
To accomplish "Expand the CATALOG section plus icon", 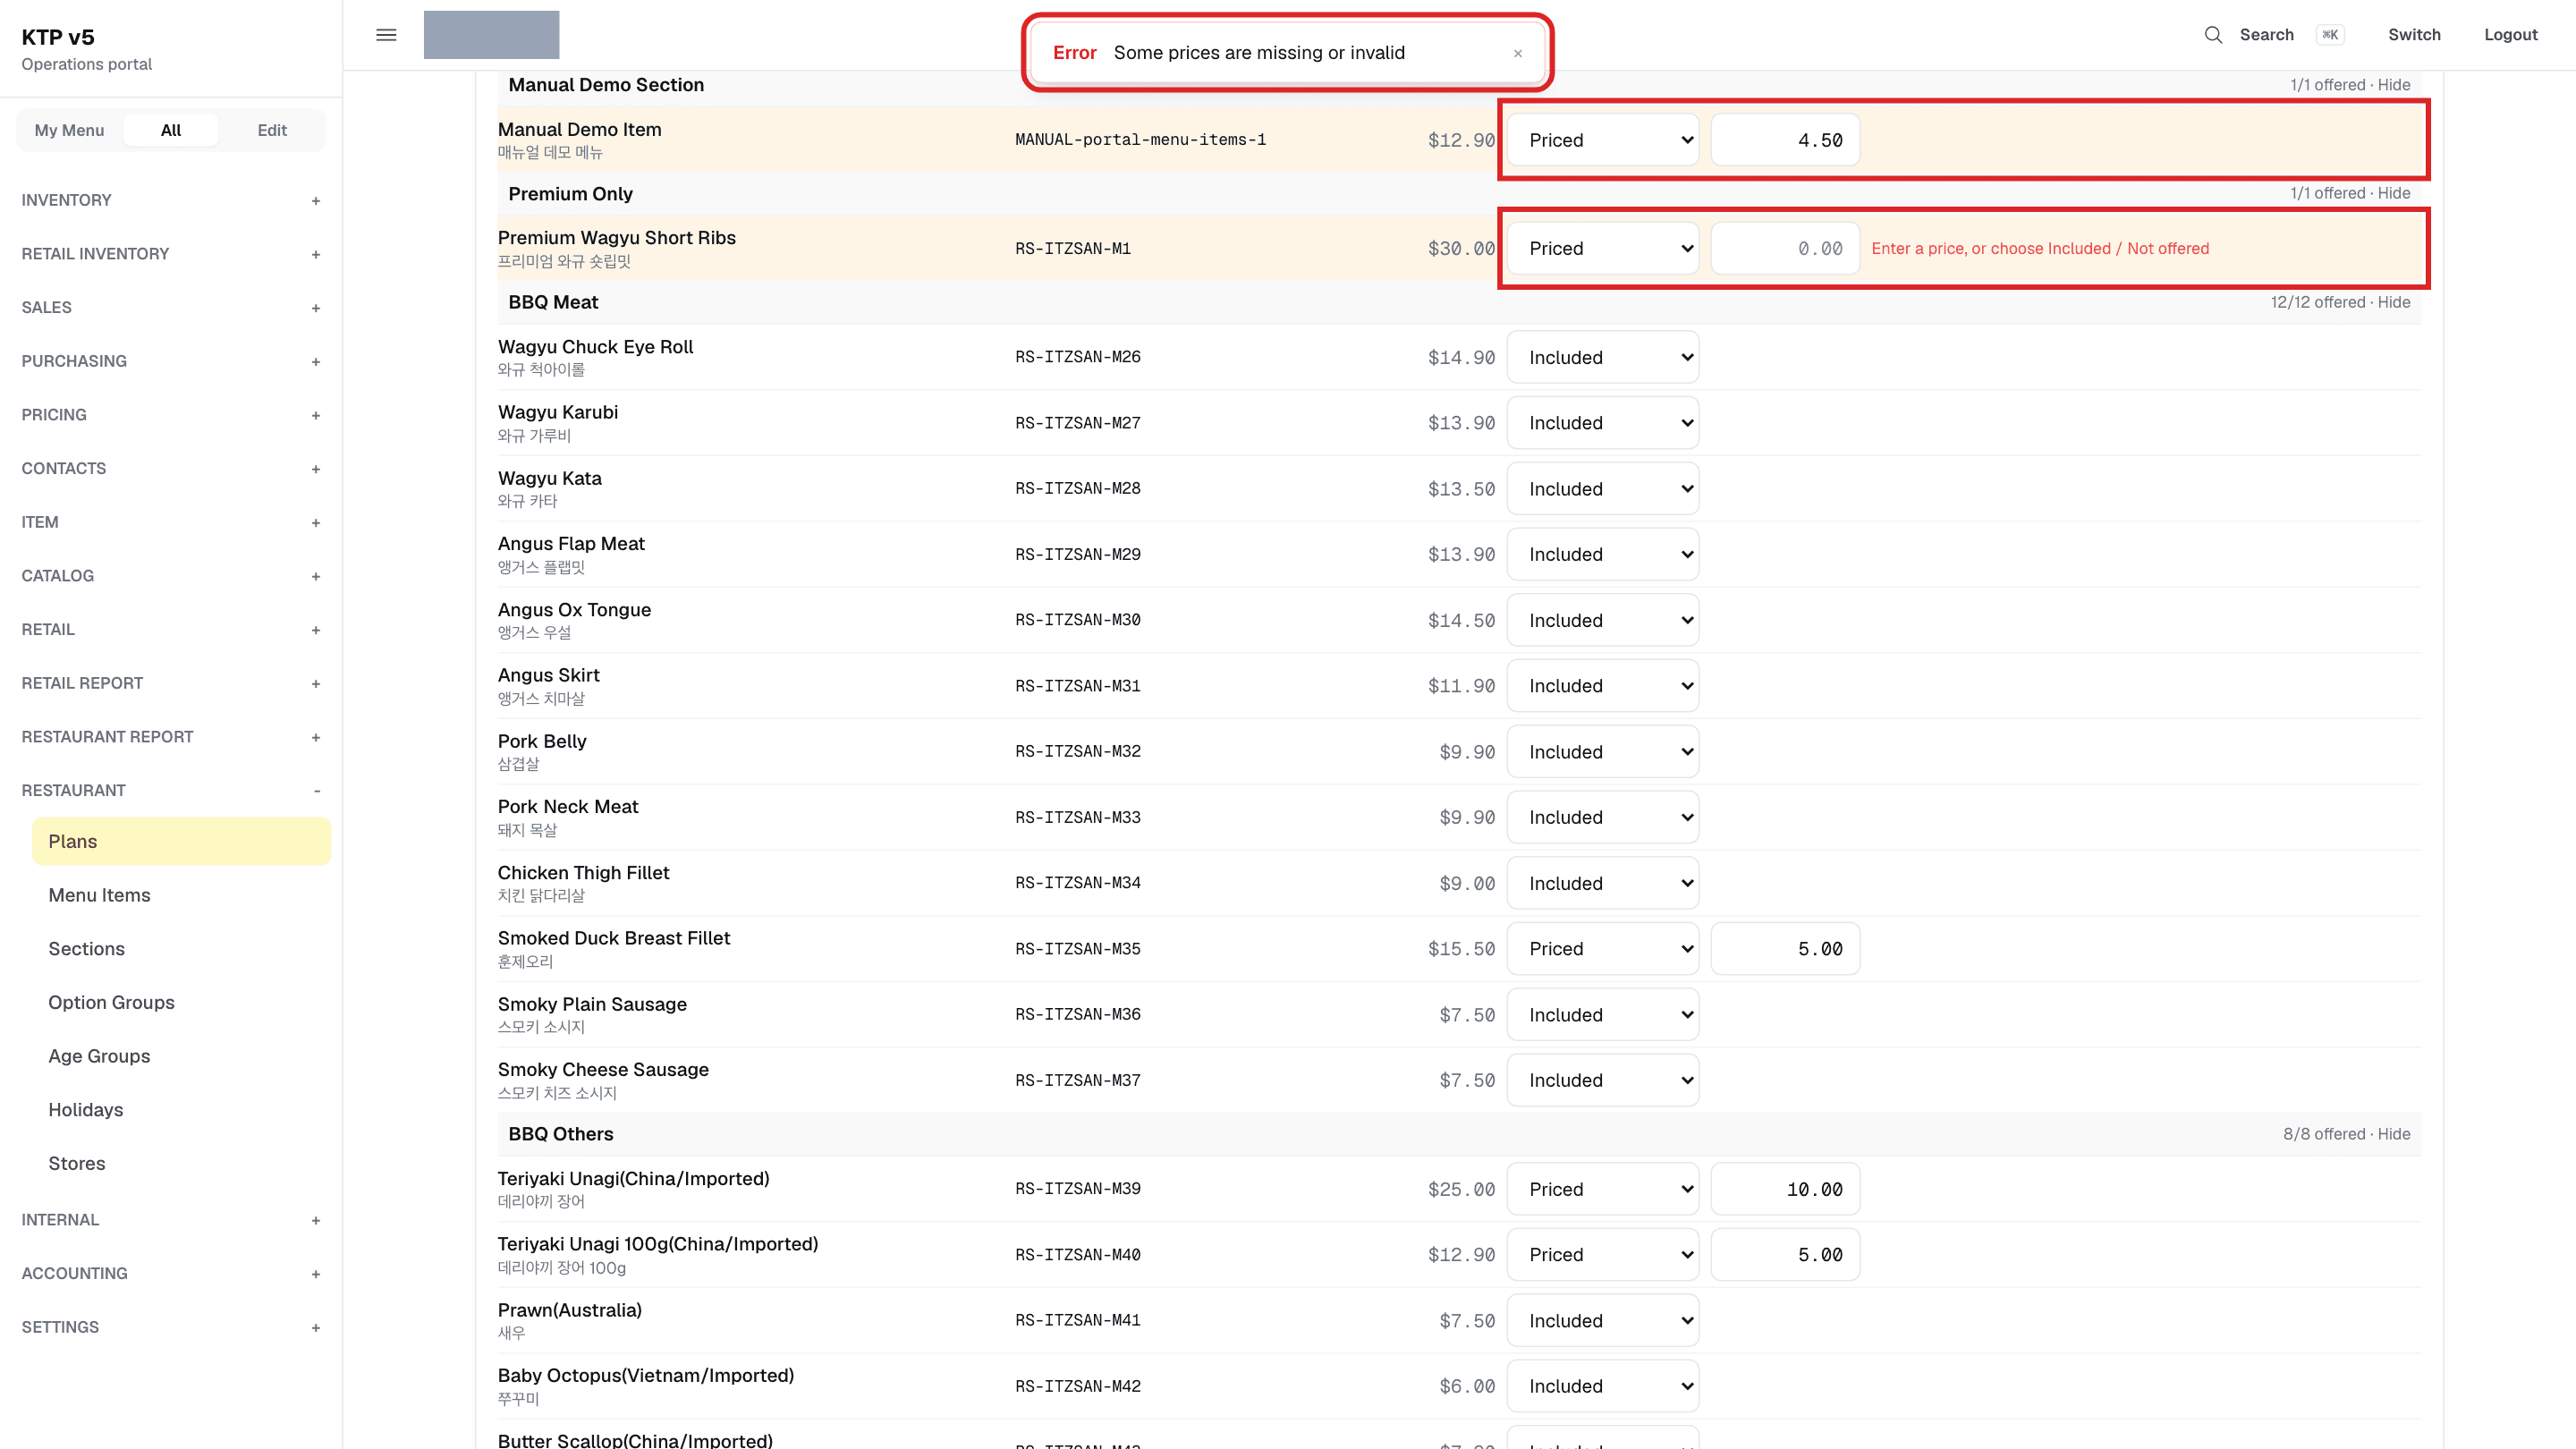I will pyautogui.click(x=315, y=576).
